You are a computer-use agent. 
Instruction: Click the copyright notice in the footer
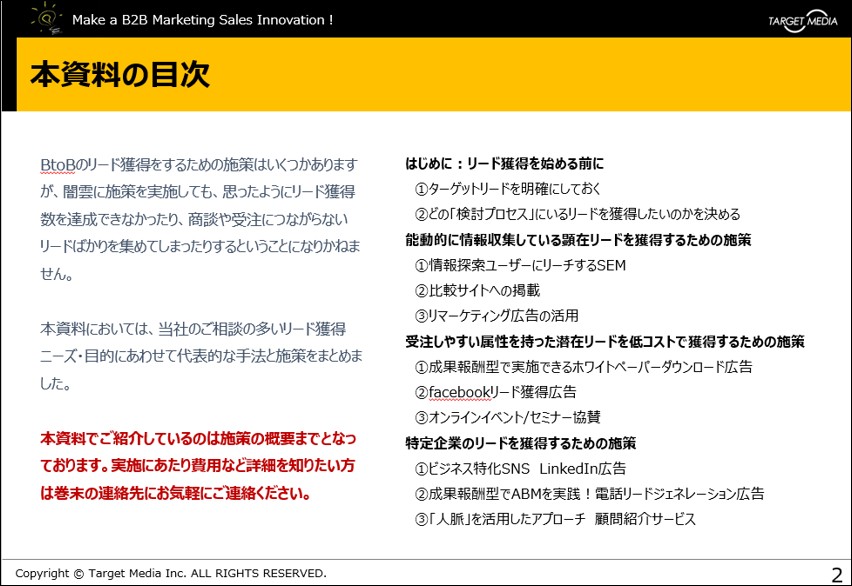click(171, 573)
